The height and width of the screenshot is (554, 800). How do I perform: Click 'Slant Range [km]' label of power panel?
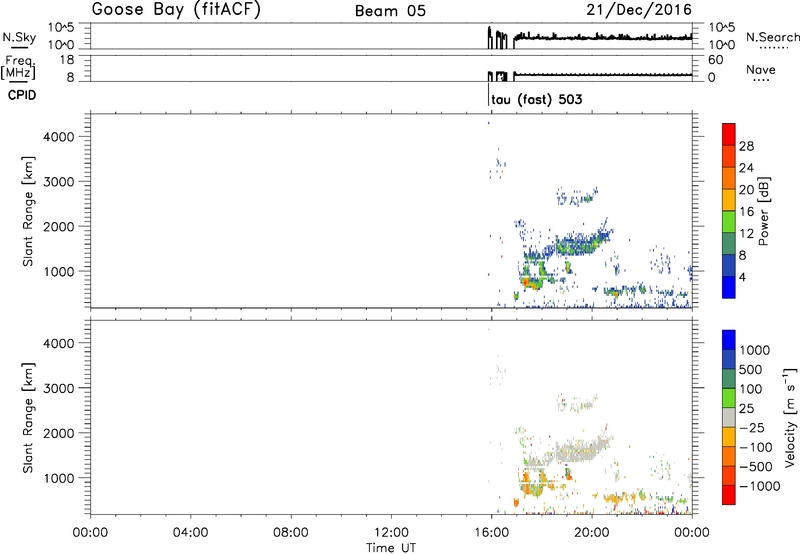pos(28,211)
